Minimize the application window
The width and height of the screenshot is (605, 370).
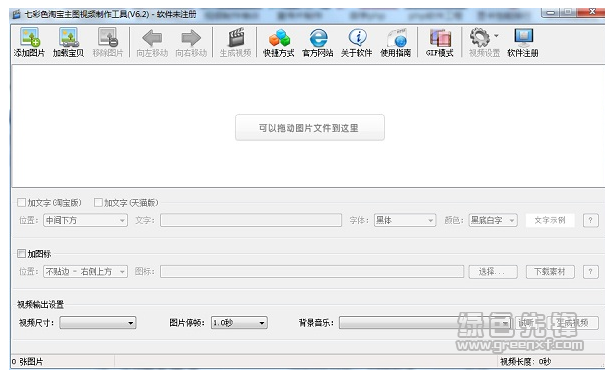[x=551, y=13]
